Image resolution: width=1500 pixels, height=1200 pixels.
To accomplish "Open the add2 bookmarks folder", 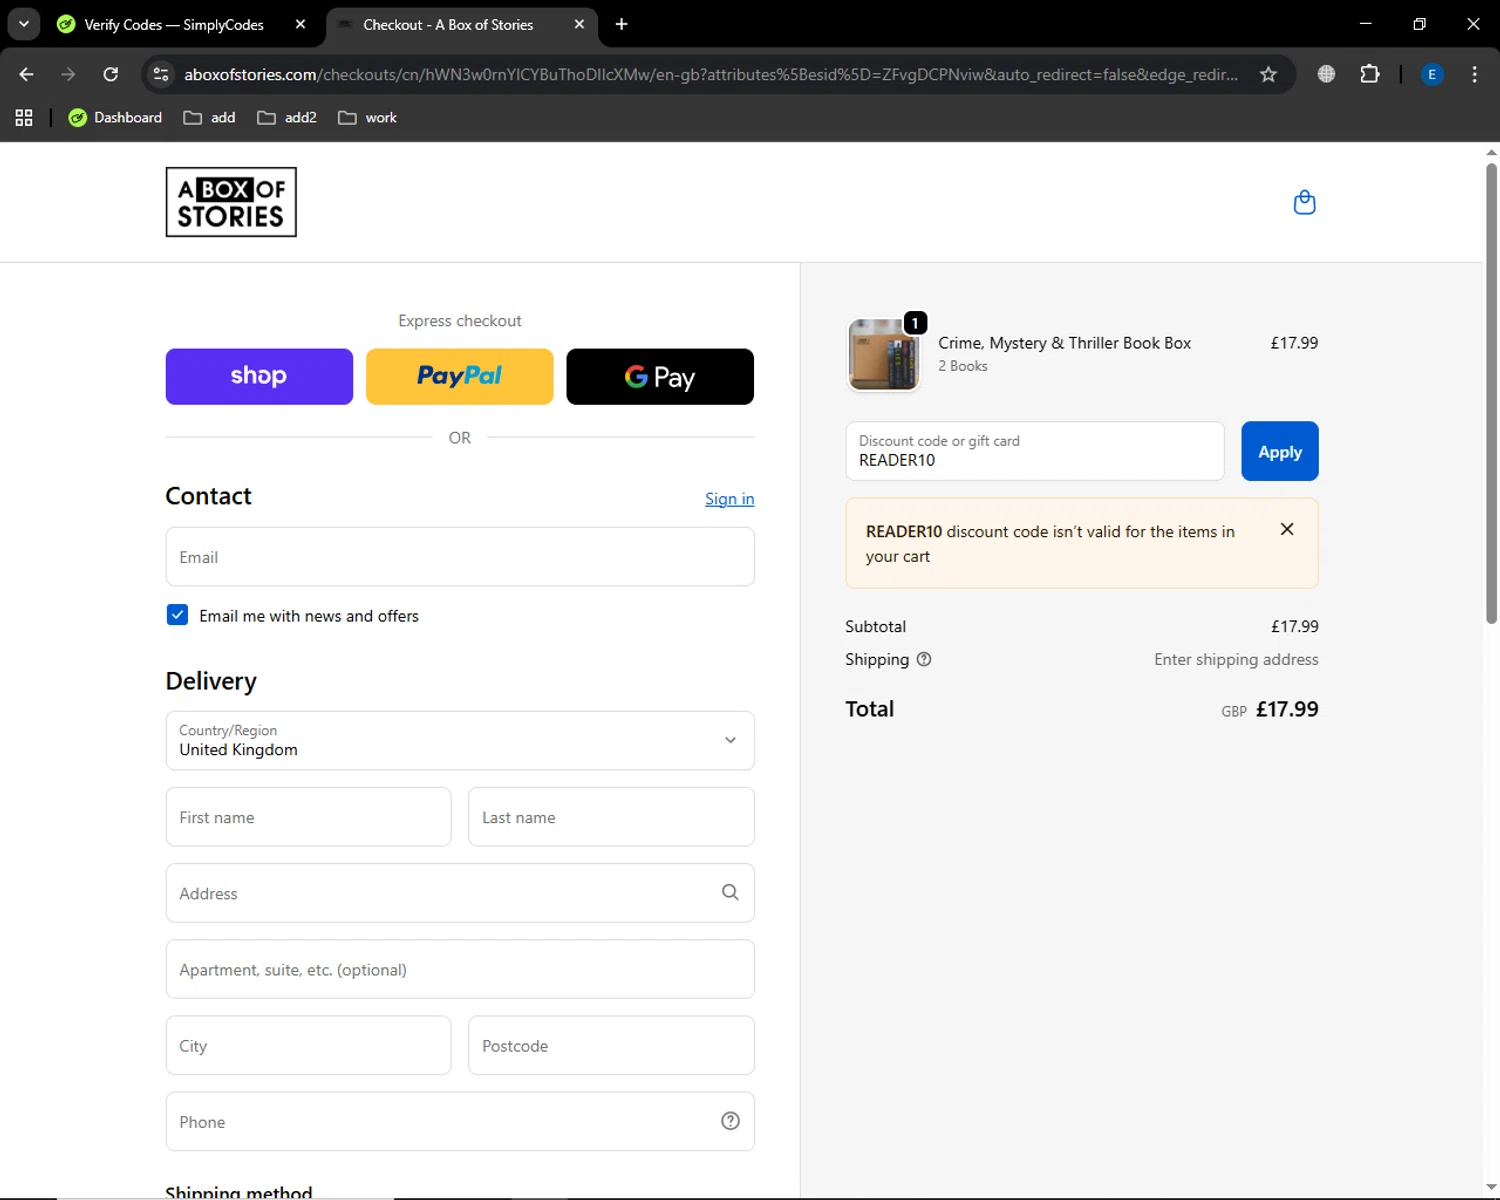I will (287, 118).
